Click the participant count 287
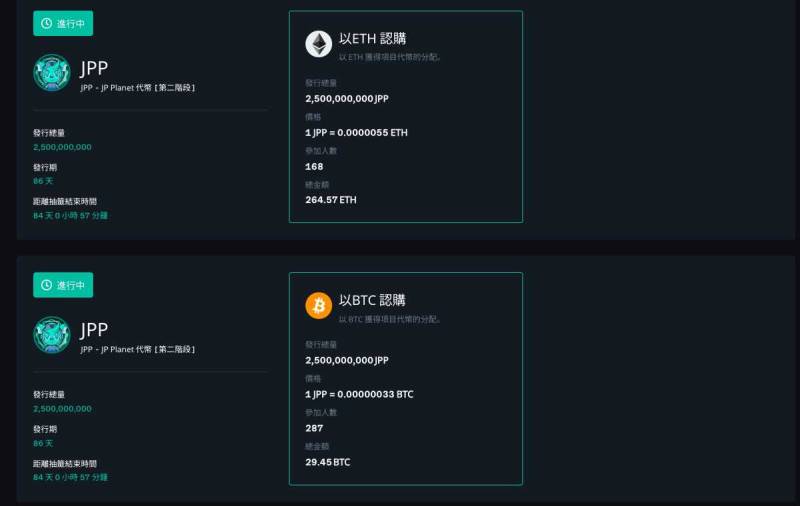The image size is (800, 506). tap(314, 428)
